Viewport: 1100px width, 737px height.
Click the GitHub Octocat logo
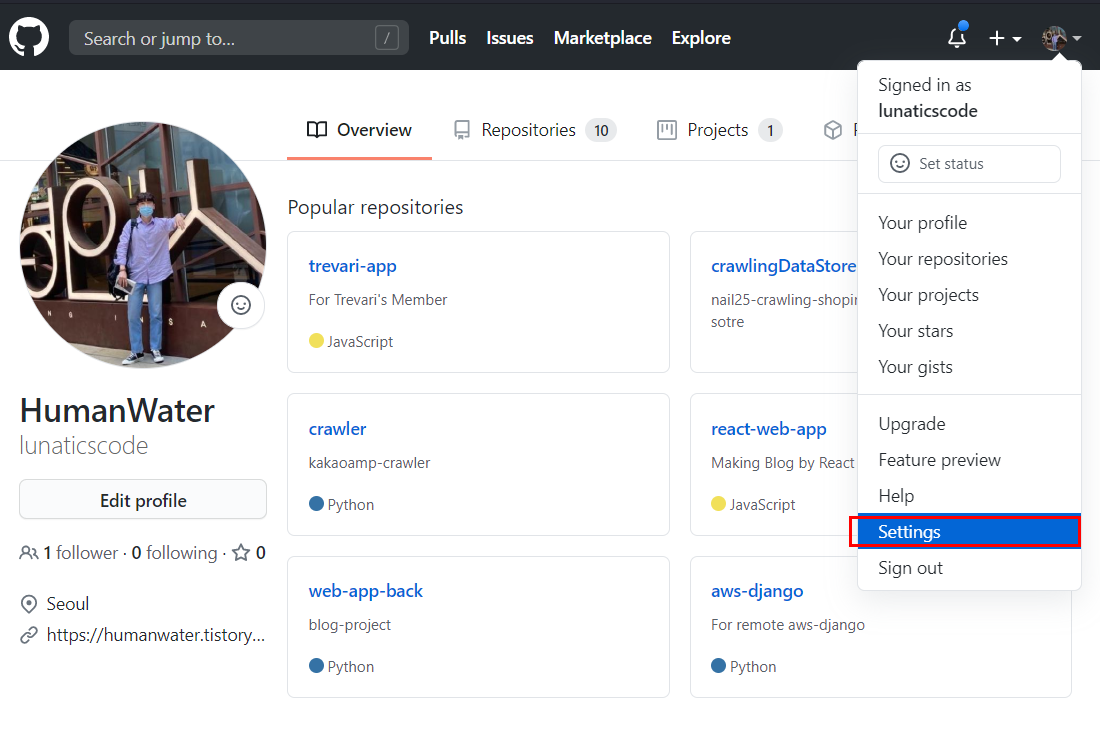29,37
